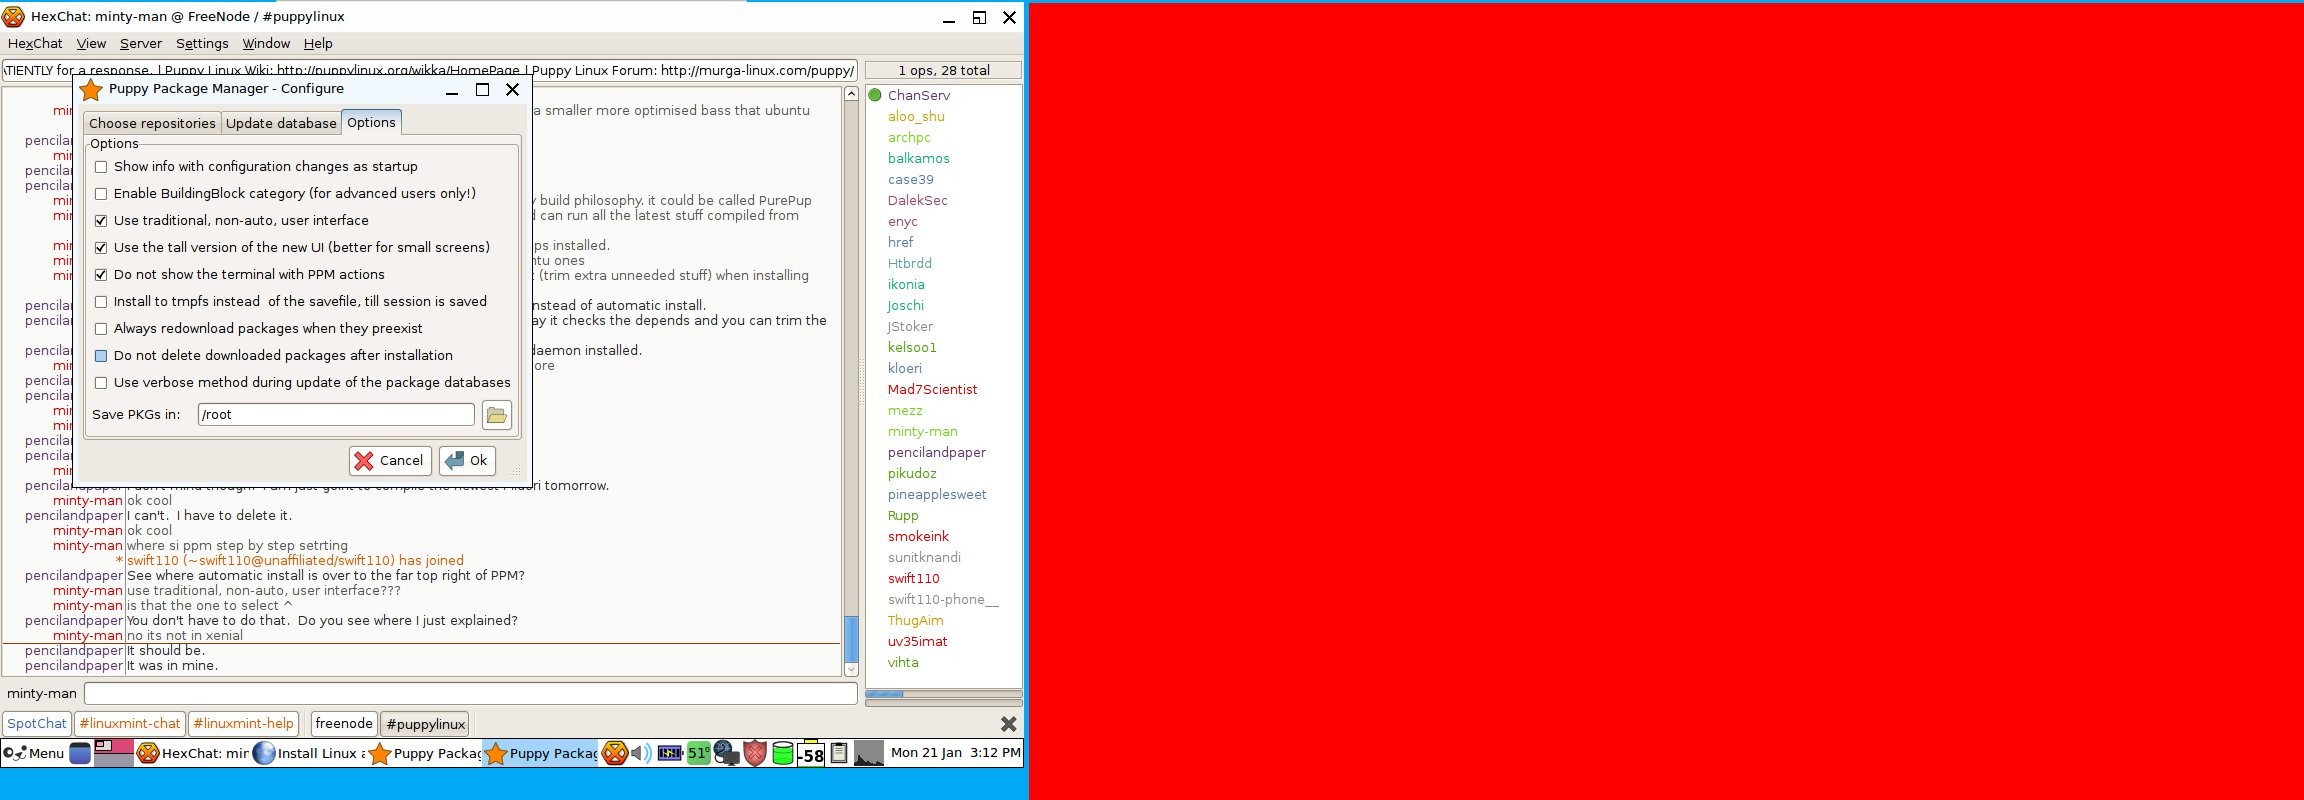Switch to freenode server tab
Screen dimensions: 2304x800
344,723
